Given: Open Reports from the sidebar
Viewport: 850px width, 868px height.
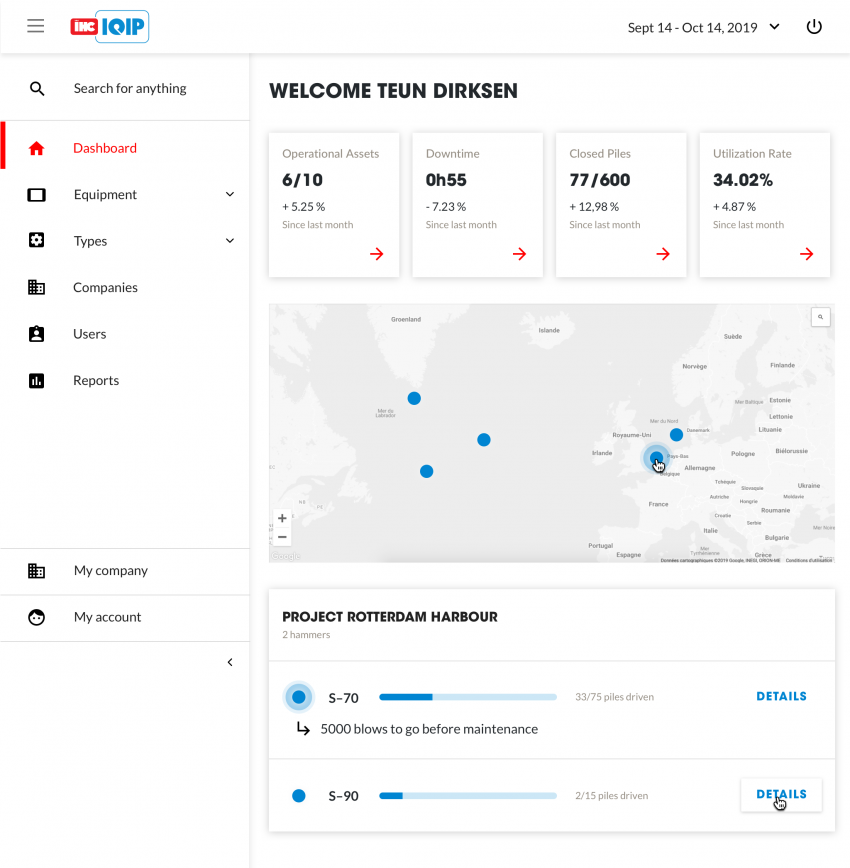Looking at the screenshot, I should click(x=96, y=381).
